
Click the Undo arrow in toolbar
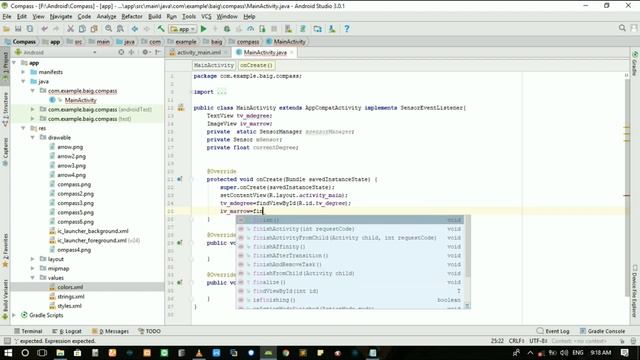pos(44,29)
